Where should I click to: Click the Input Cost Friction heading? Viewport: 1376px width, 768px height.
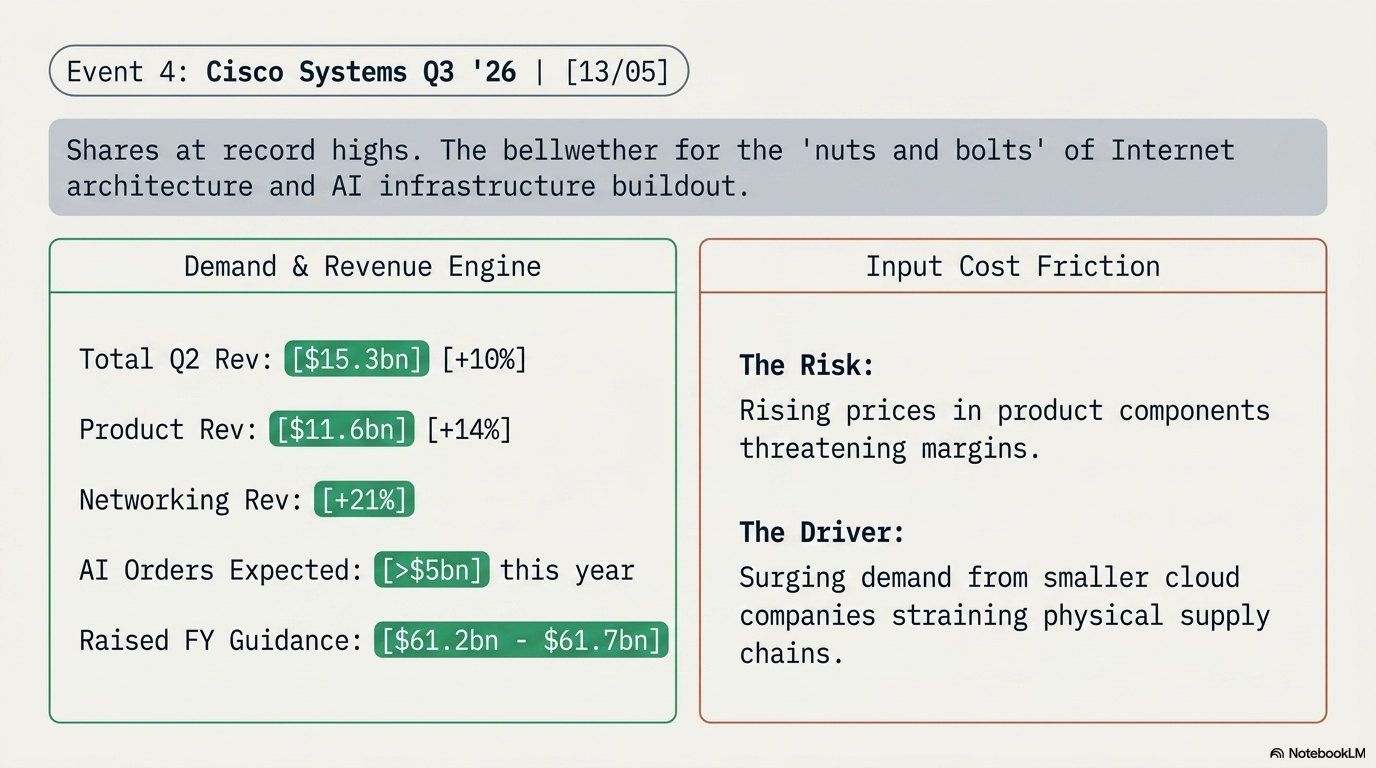1012,266
